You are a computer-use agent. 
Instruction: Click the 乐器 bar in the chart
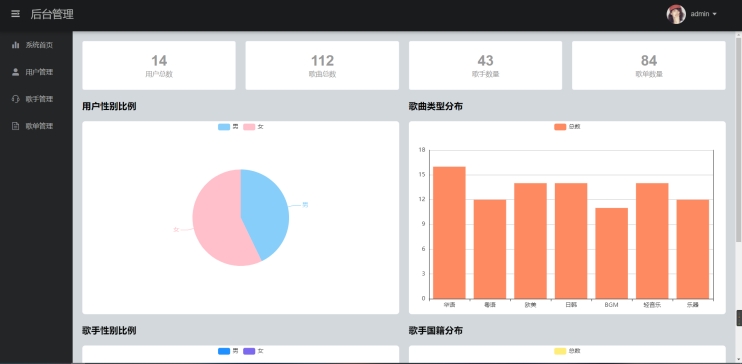tap(693, 249)
